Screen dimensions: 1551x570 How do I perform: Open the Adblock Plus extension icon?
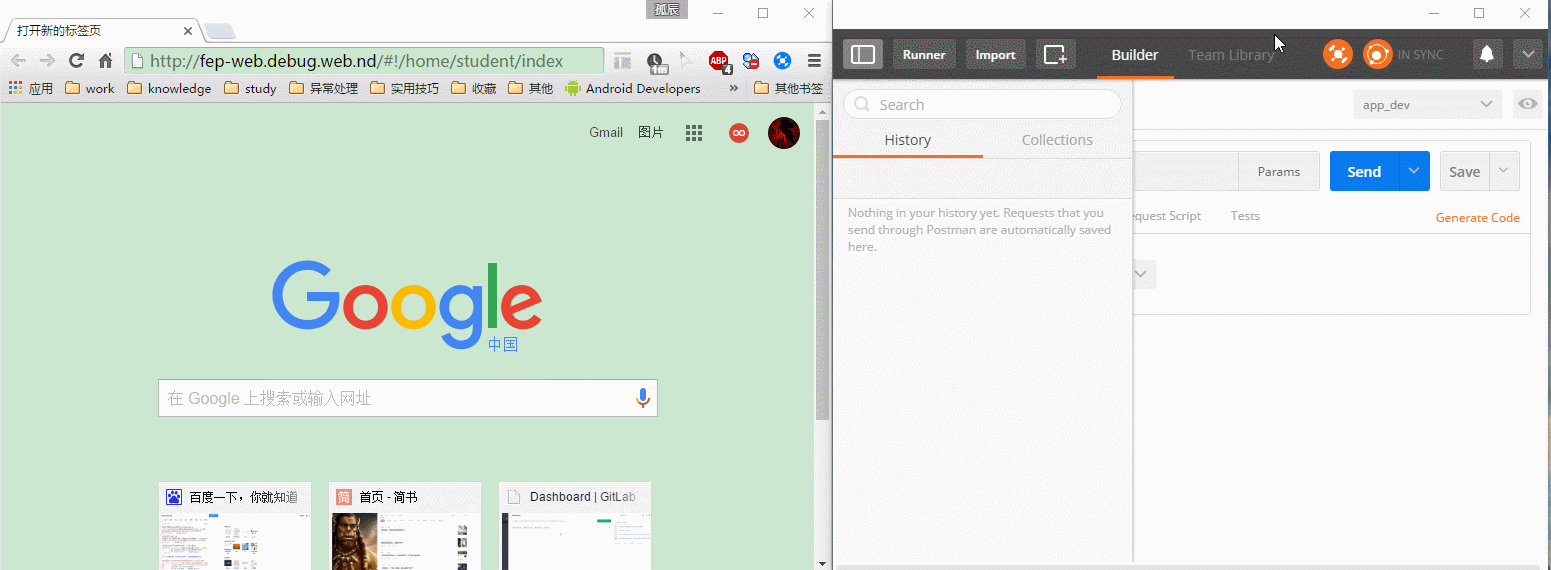720,63
